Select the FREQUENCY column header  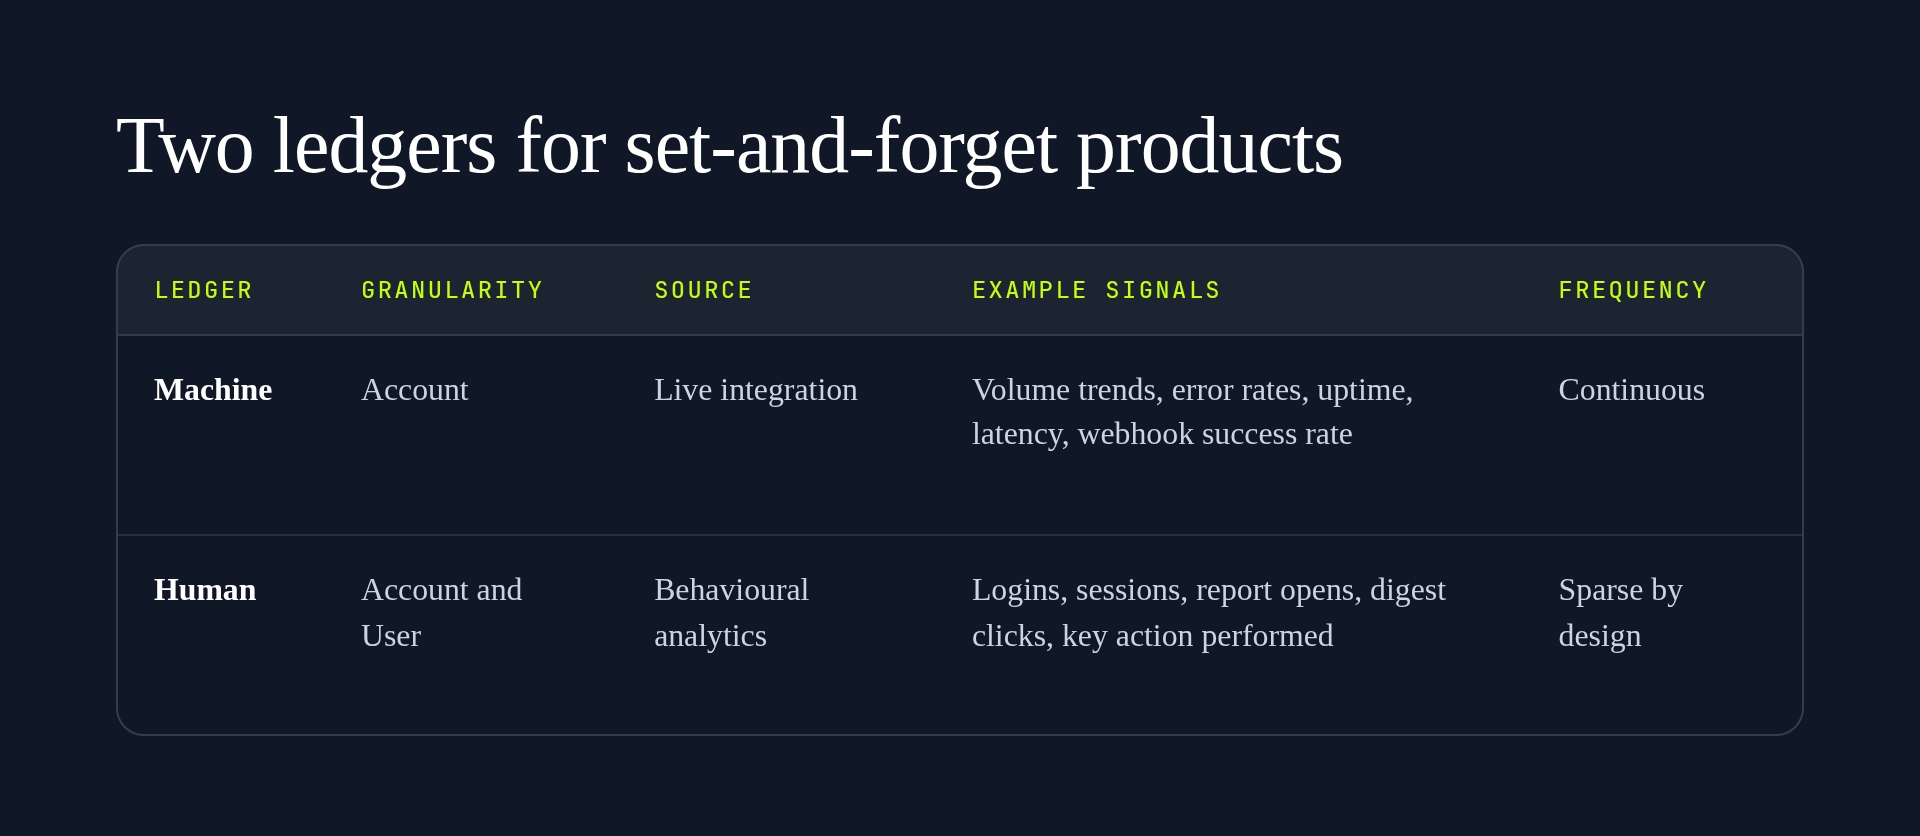[1633, 290]
